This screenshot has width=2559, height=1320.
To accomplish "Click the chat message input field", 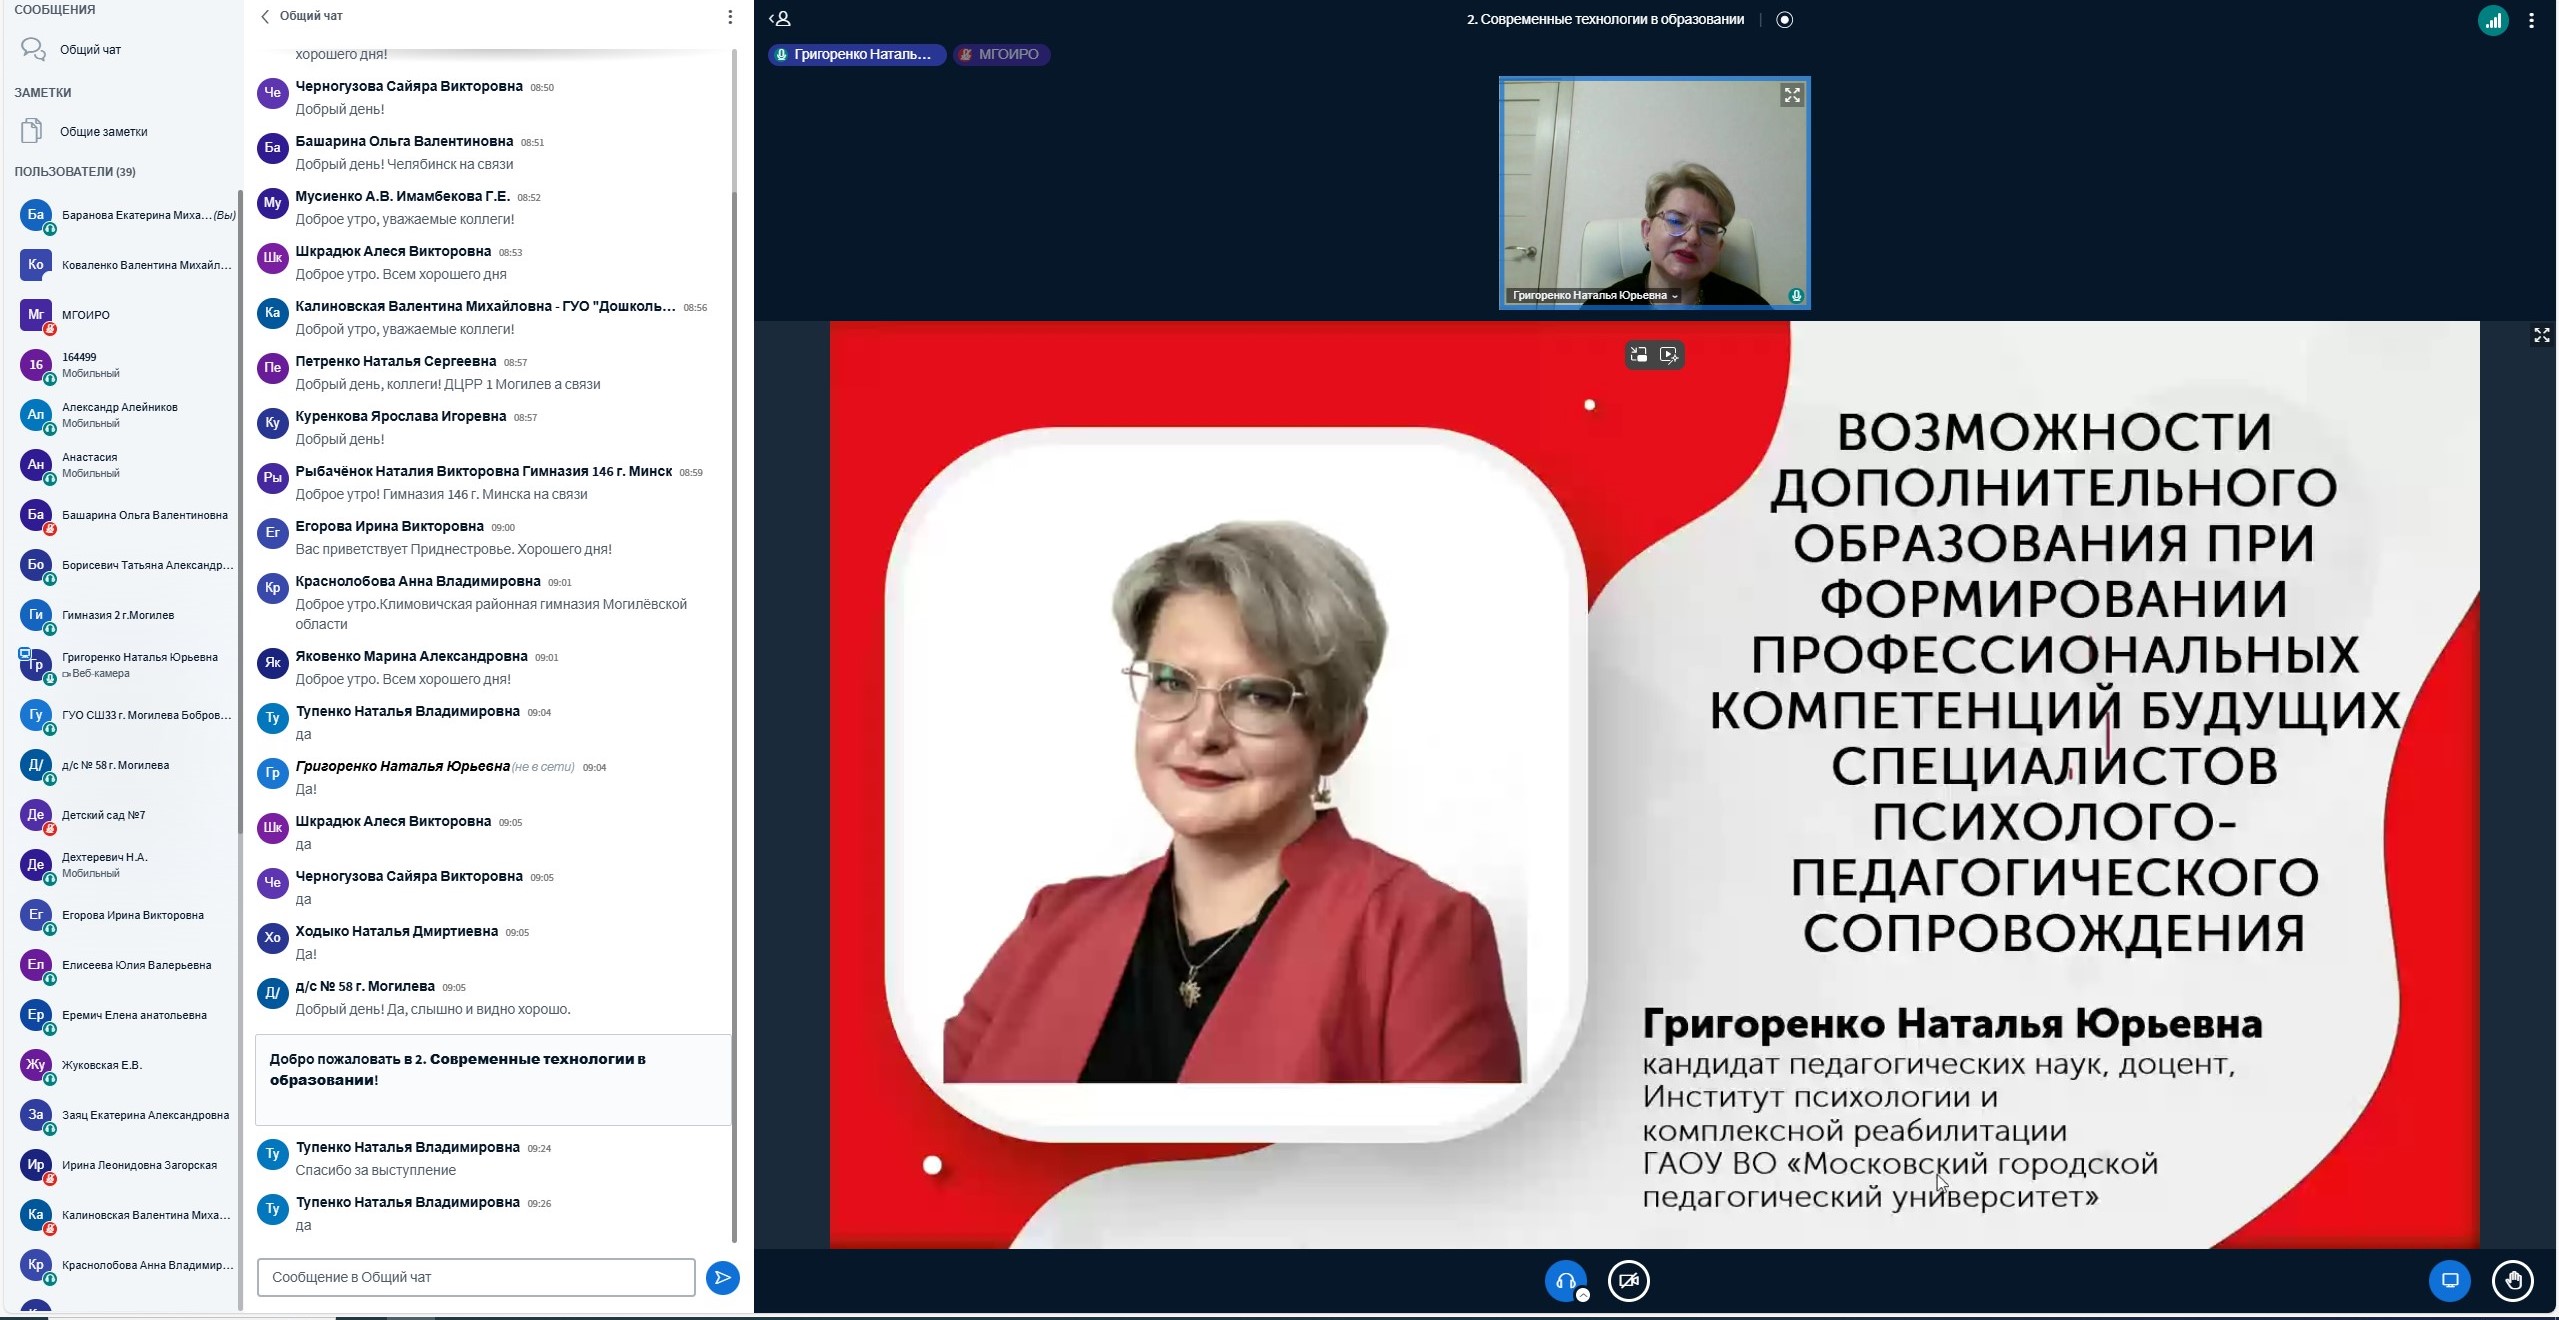I will click(475, 1277).
